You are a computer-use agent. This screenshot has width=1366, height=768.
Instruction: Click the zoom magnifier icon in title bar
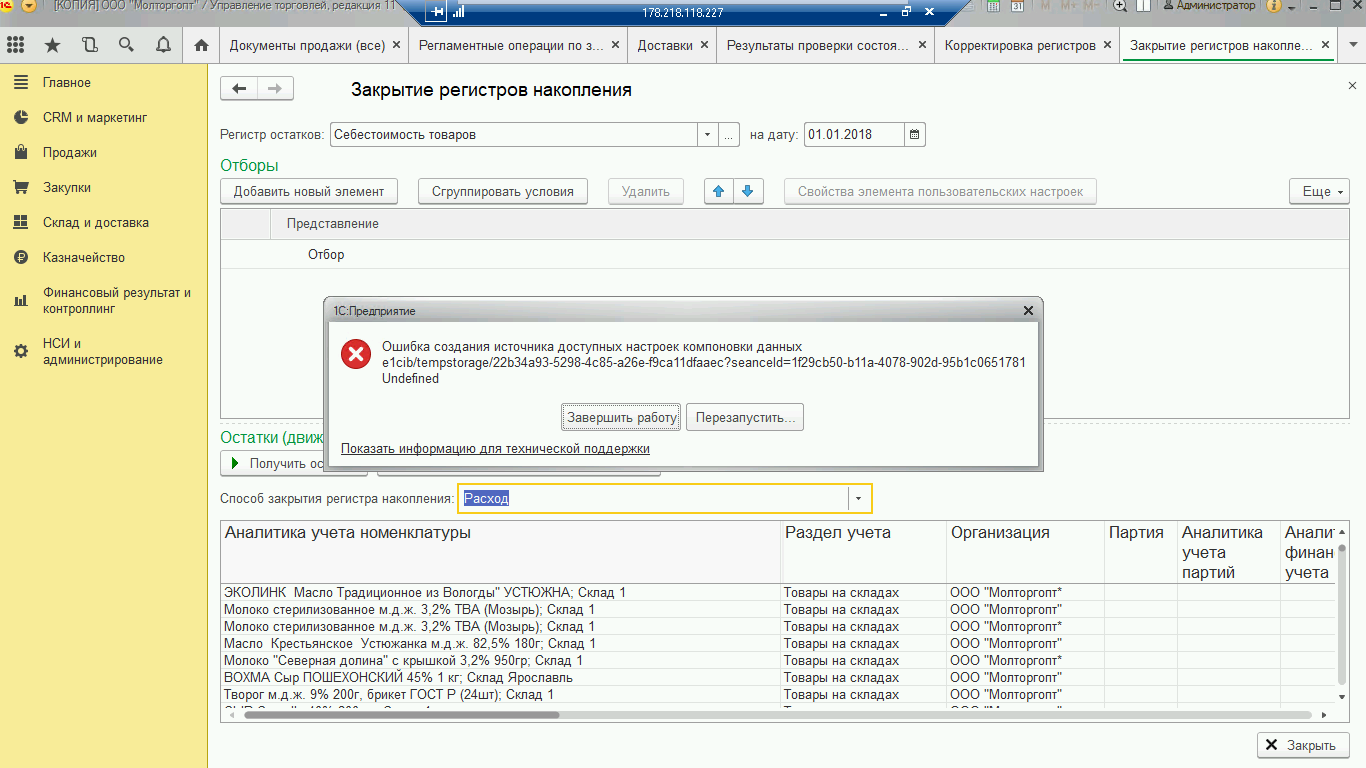tap(1119, 6)
